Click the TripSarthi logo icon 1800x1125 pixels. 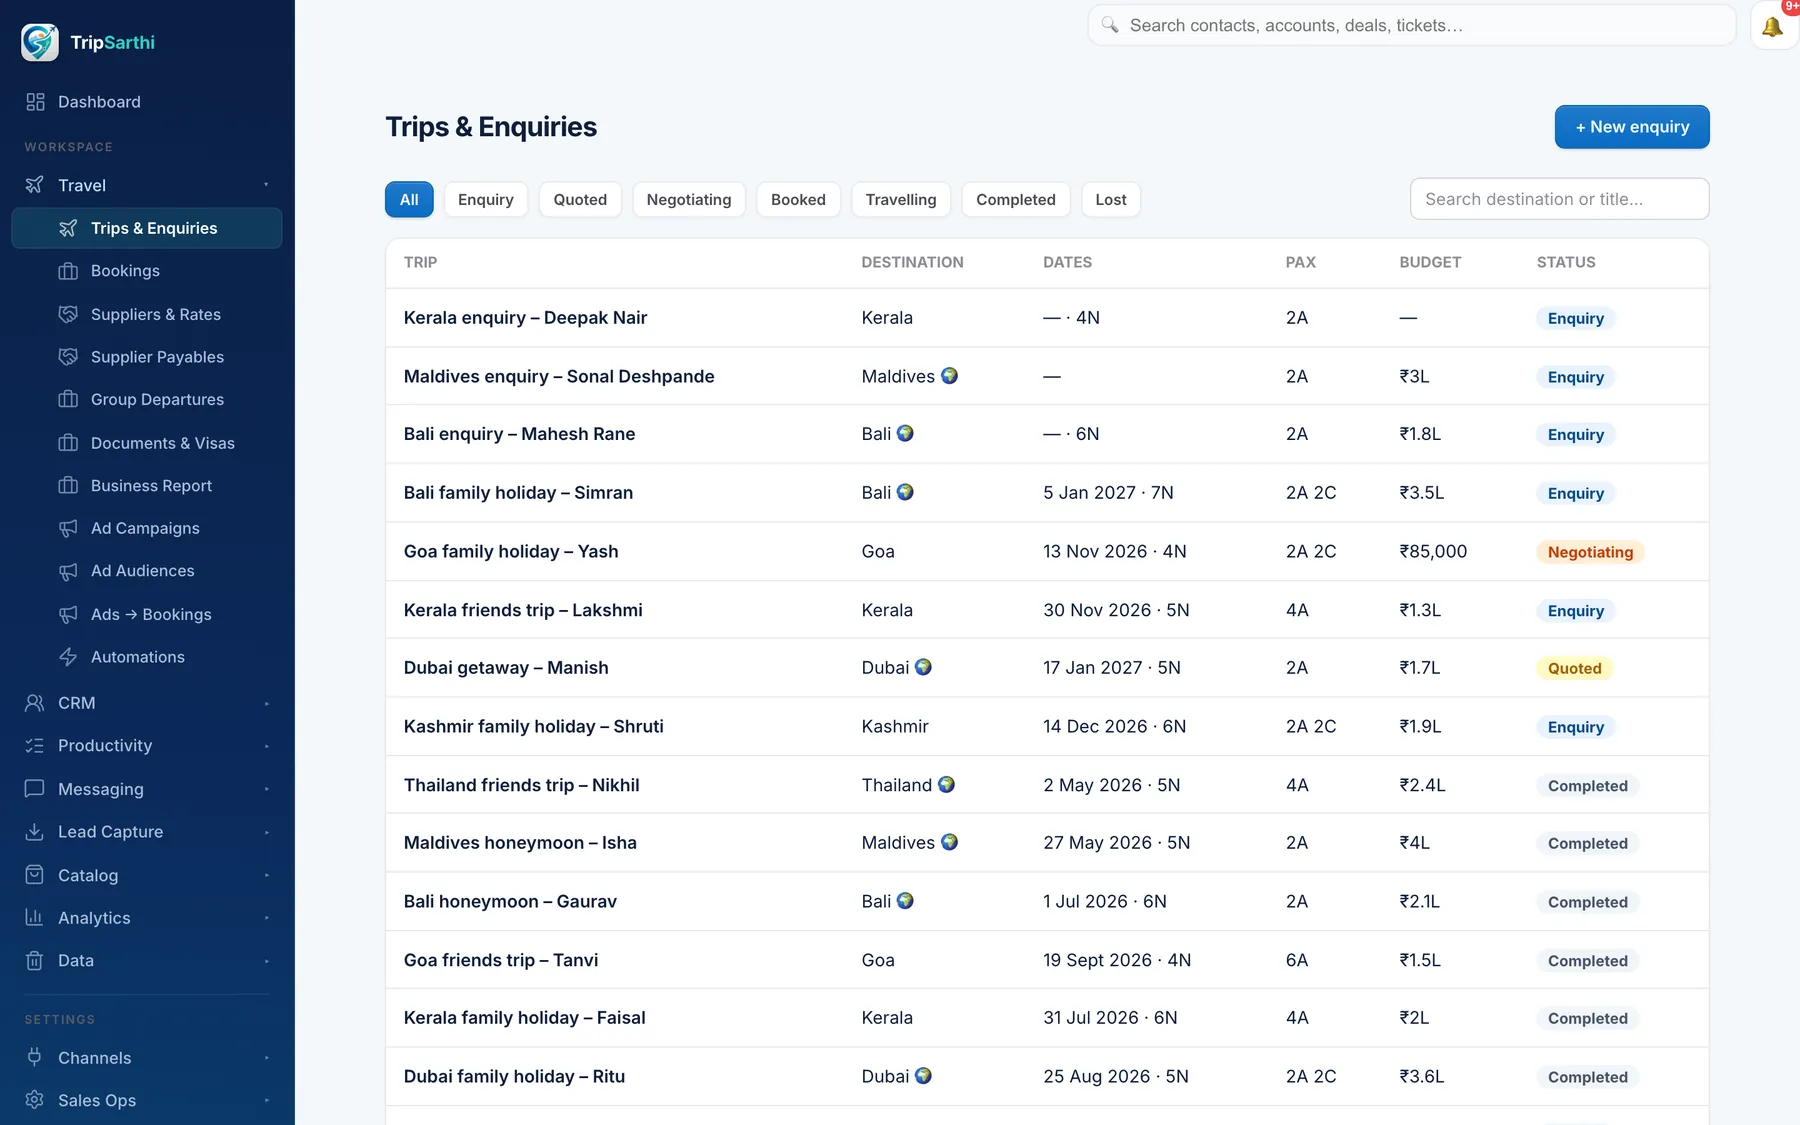(40, 42)
